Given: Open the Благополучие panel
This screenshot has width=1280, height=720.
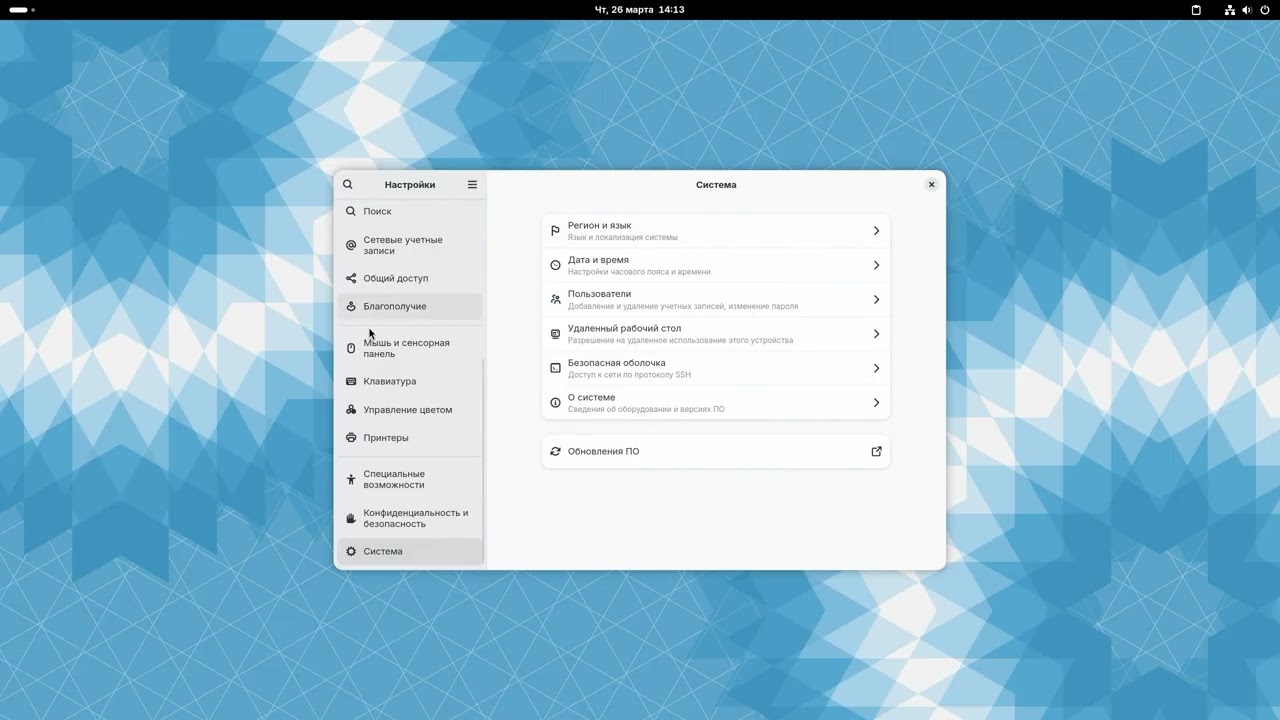Looking at the screenshot, I should tap(410, 306).
